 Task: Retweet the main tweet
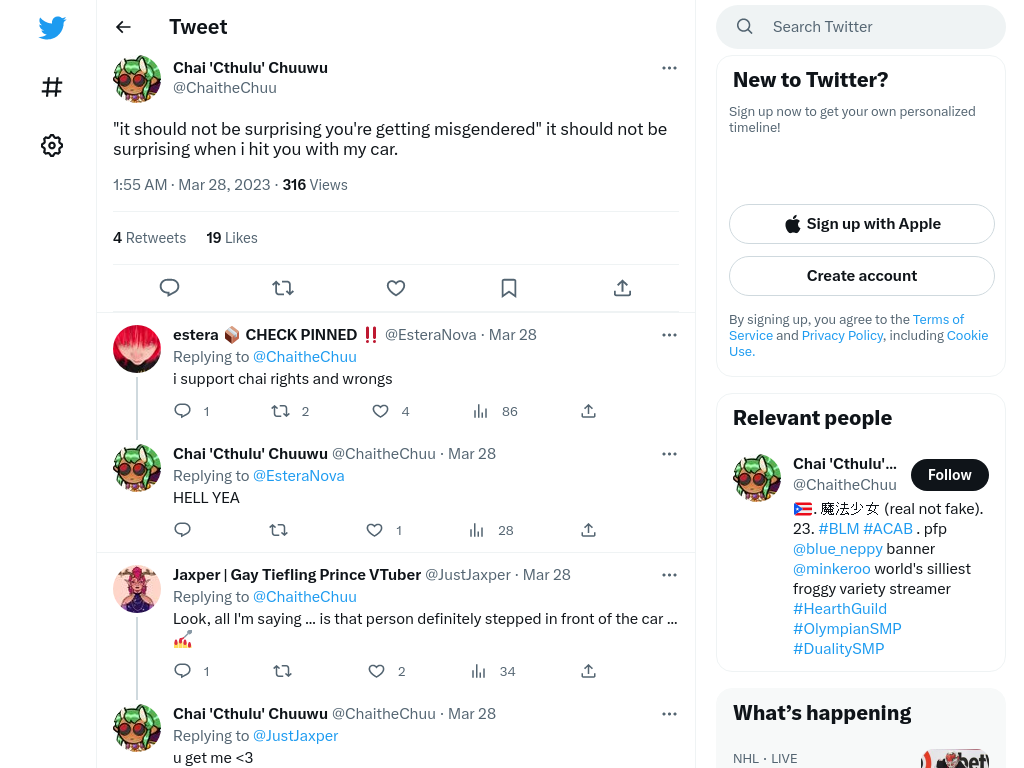(283, 288)
